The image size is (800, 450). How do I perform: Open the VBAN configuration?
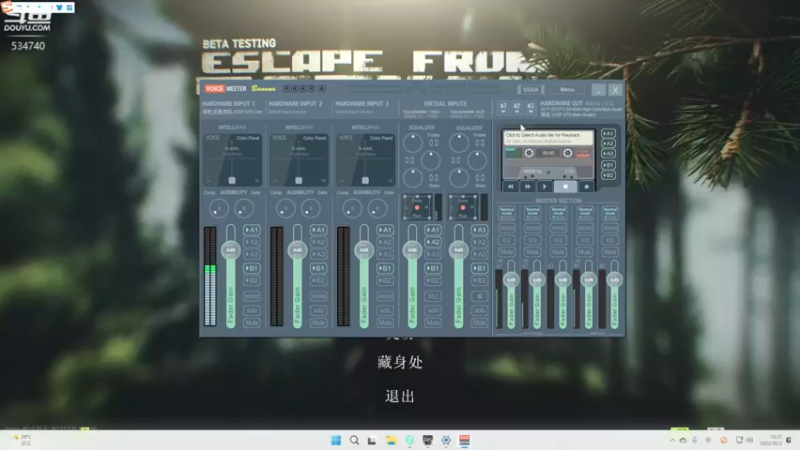tap(531, 90)
